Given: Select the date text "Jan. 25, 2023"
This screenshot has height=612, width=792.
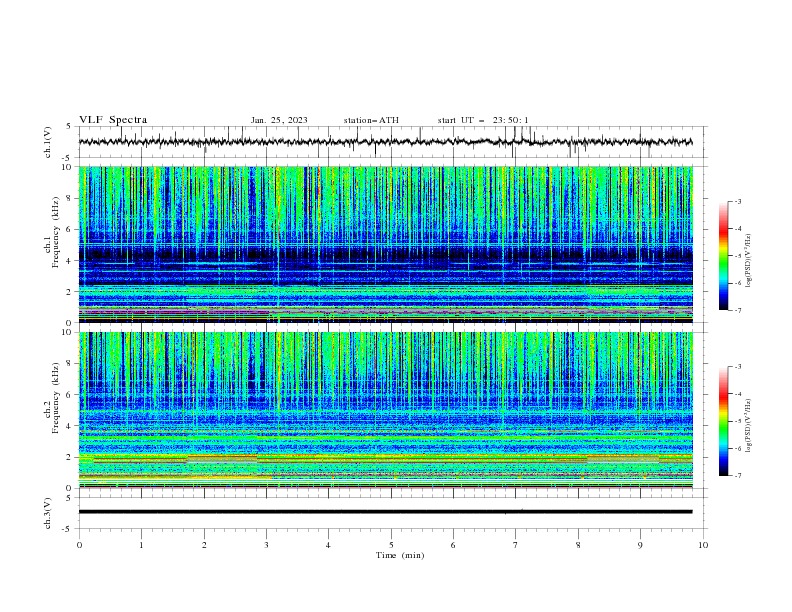Looking at the screenshot, I should [x=279, y=120].
